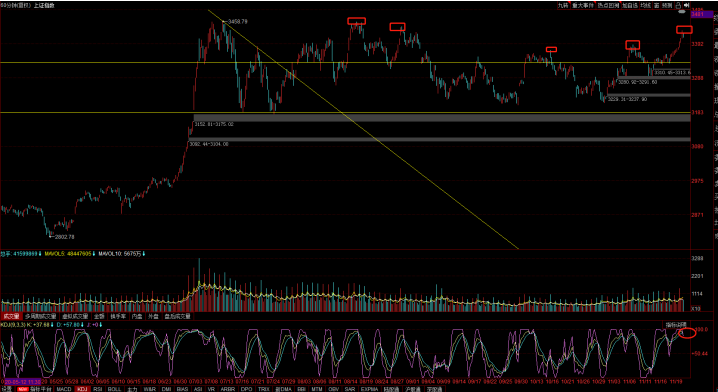Click the purple current price tag 3401
The width and height of the screenshot is (718, 392).
(x=703, y=15)
